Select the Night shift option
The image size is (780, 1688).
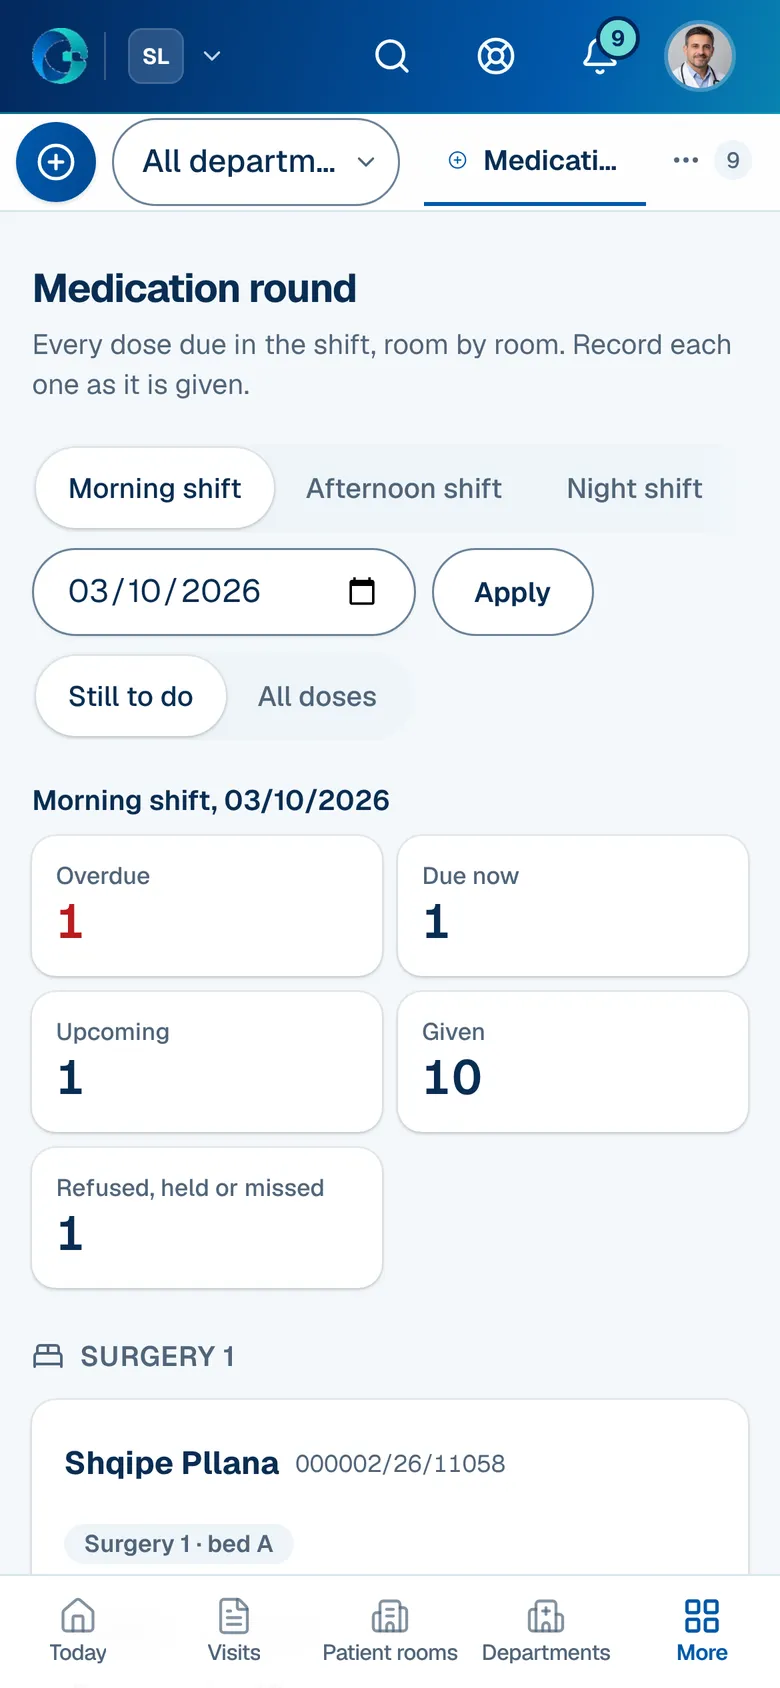[634, 488]
